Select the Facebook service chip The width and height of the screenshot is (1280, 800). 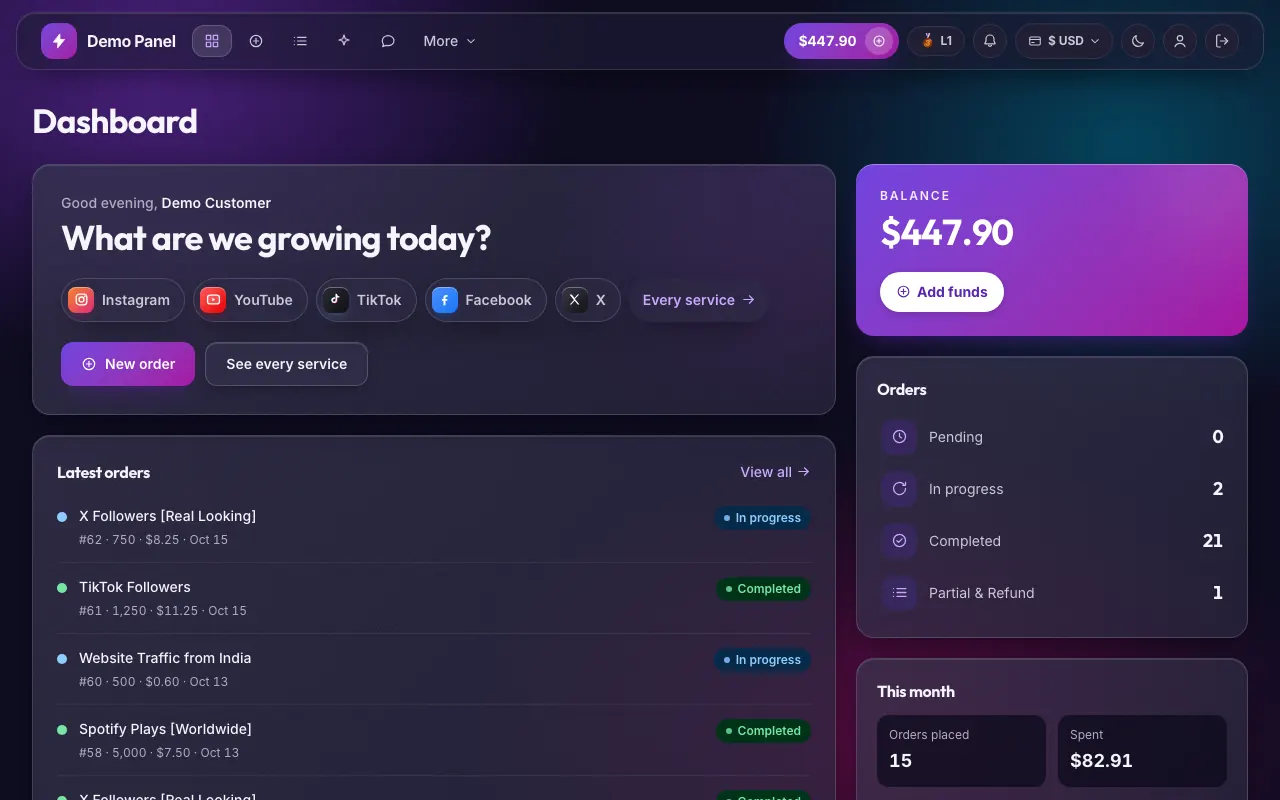(486, 300)
